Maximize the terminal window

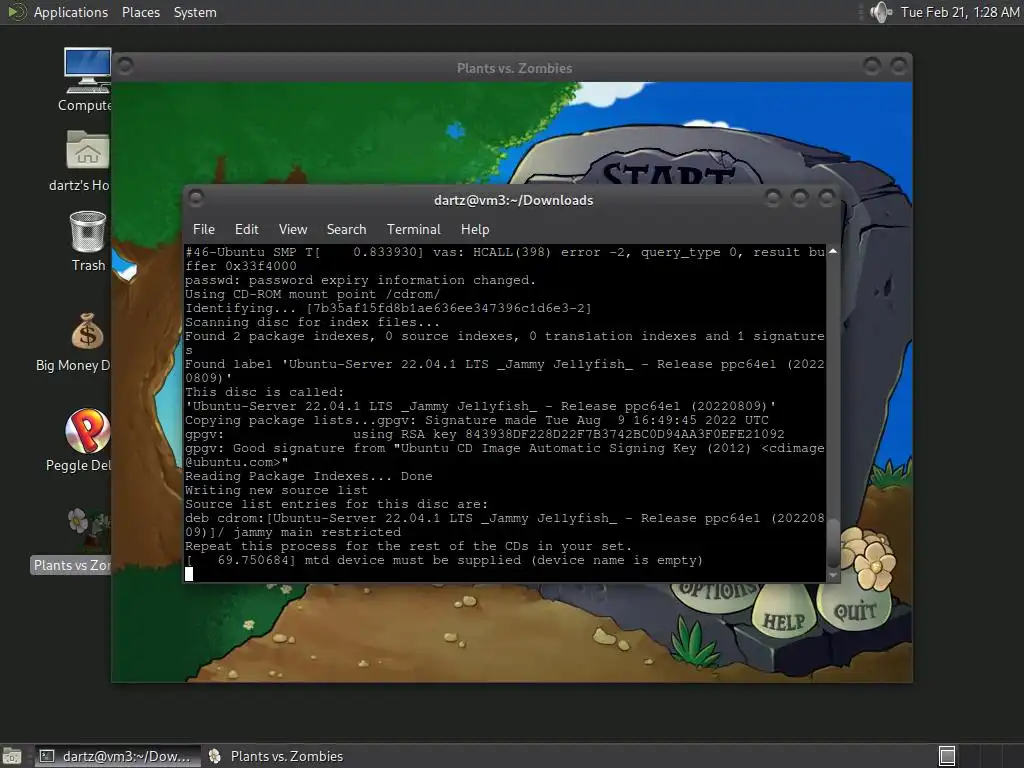point(800,197)
